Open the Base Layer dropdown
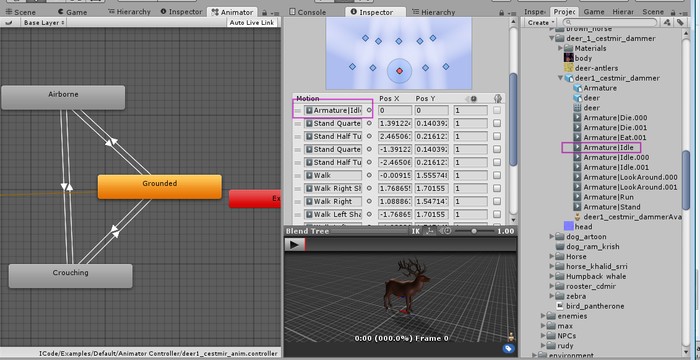 [44, 22]
